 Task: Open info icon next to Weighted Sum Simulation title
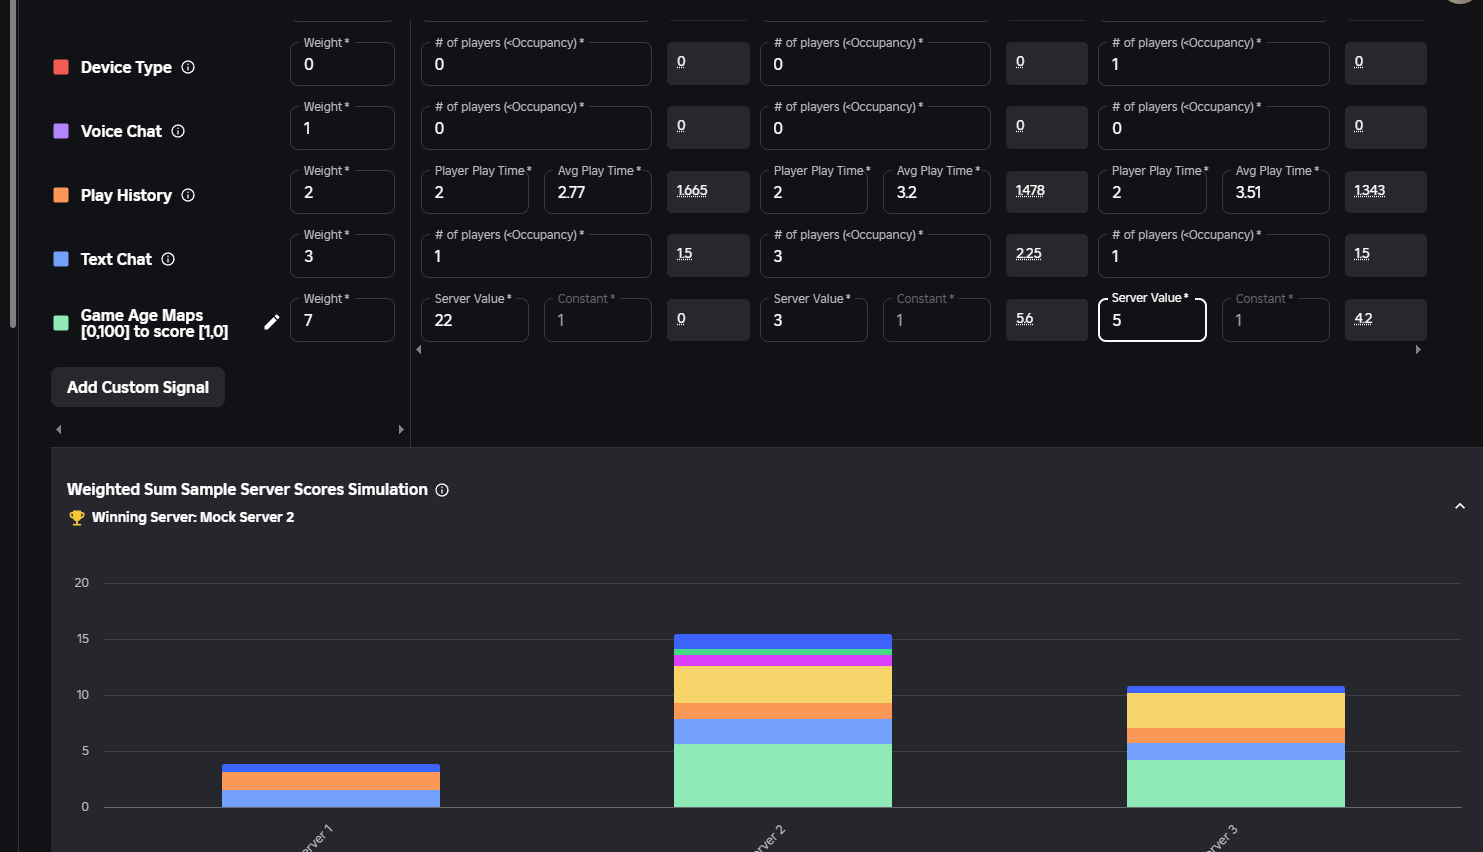pyautogui.click(x=442, y=490)
